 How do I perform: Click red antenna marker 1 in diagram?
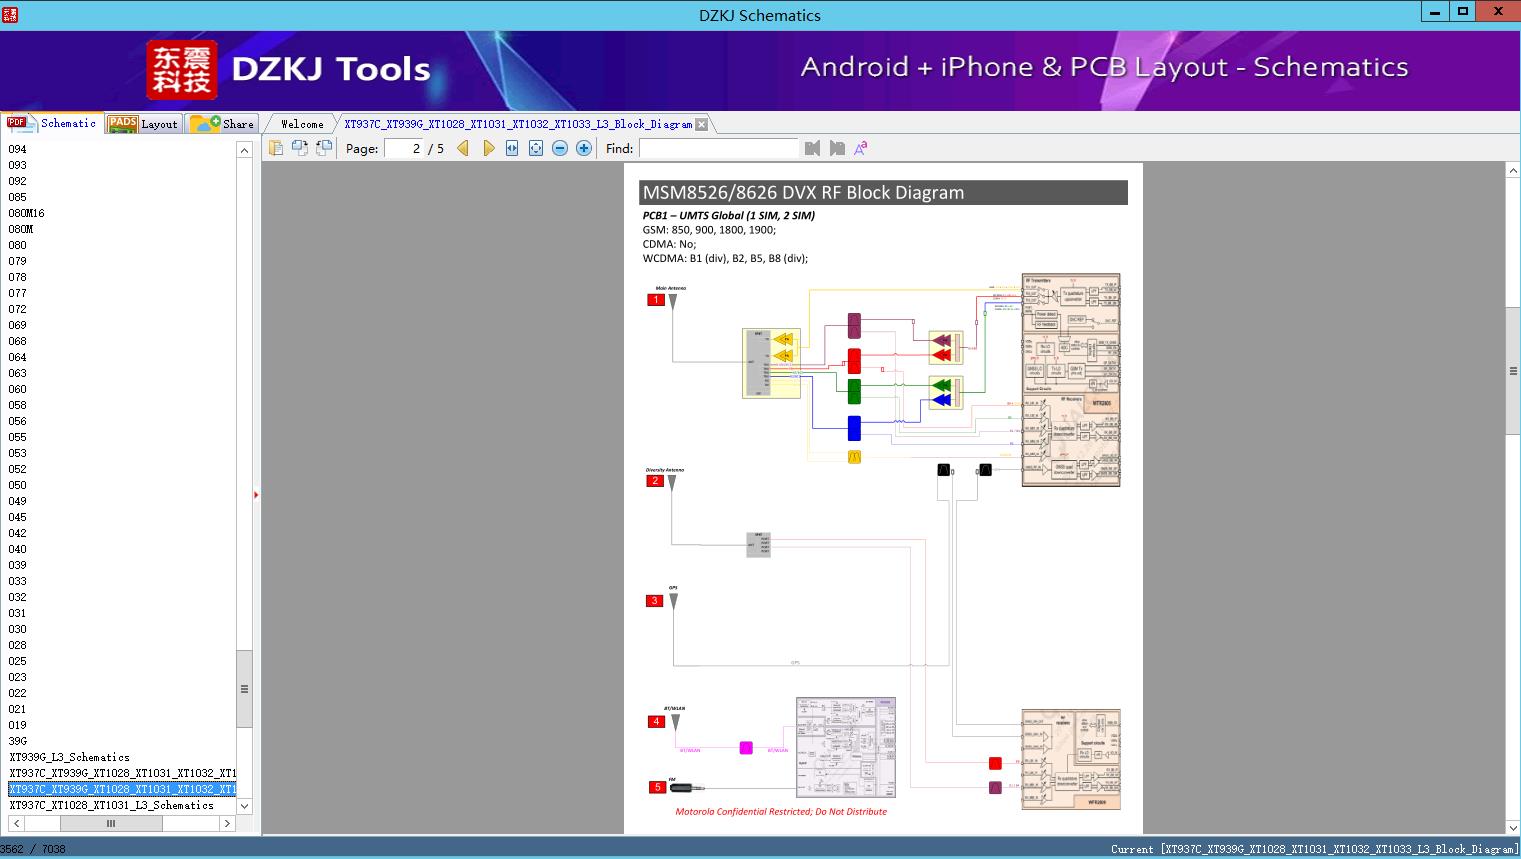click(656, 300)
